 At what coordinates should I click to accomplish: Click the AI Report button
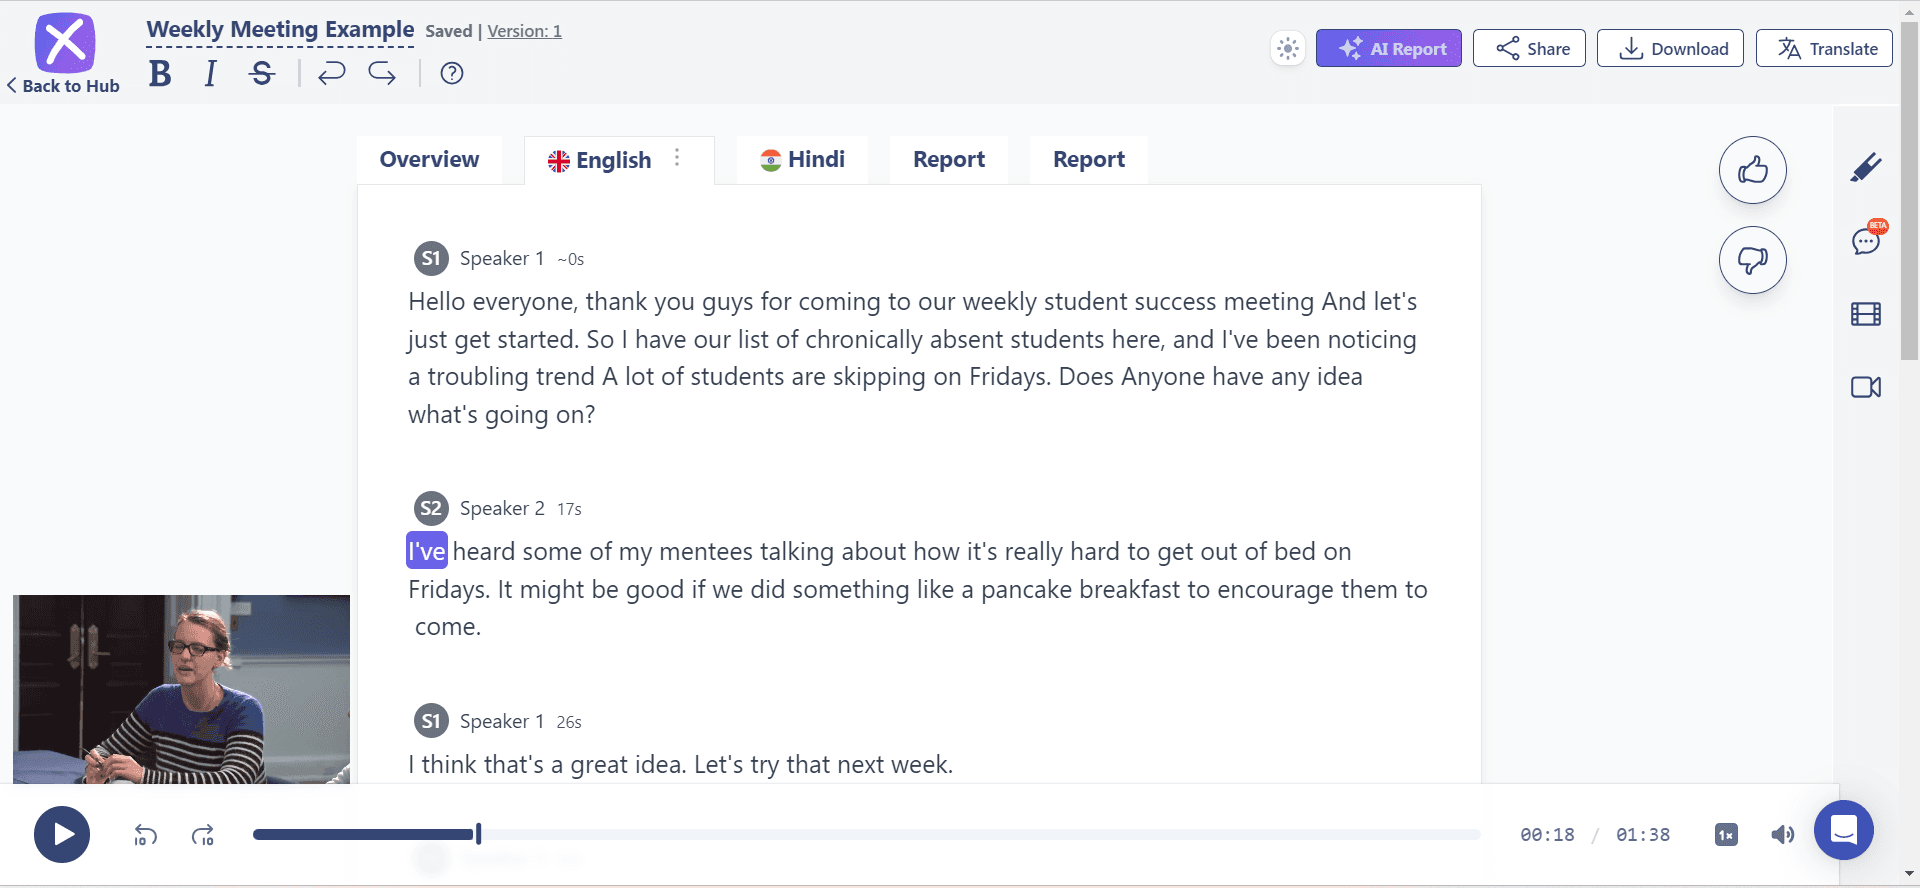1388,48
